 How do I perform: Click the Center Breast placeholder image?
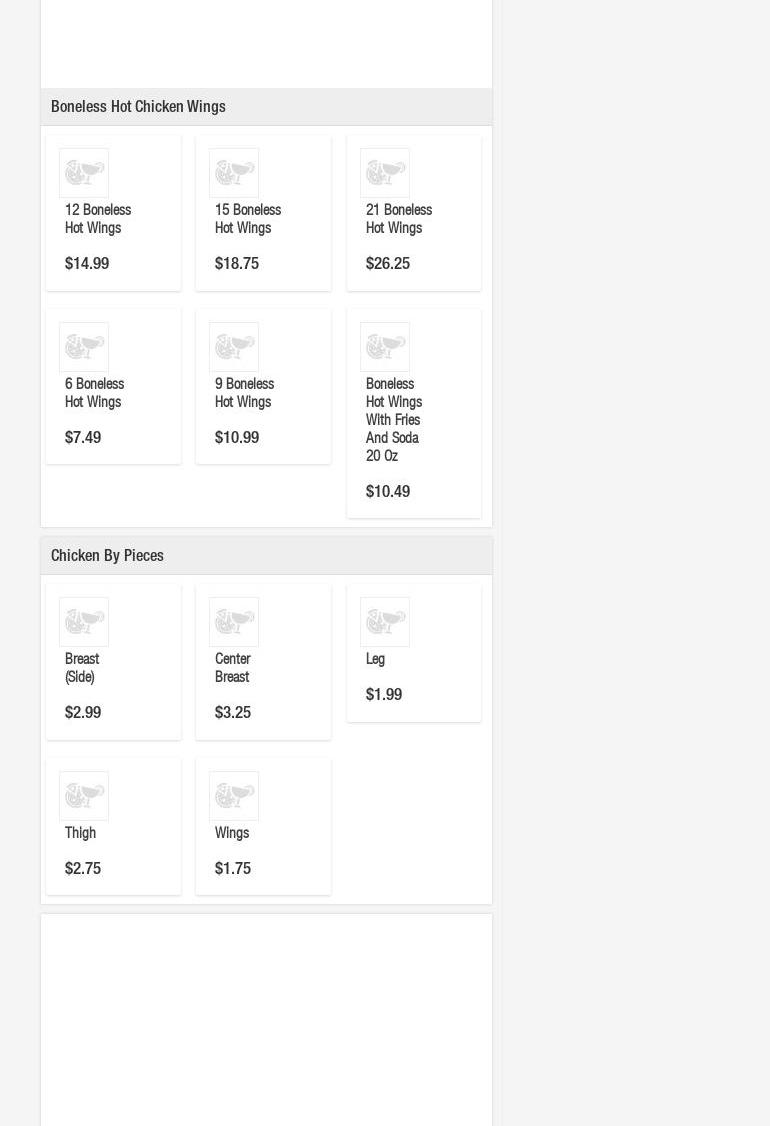click(234, 622)
